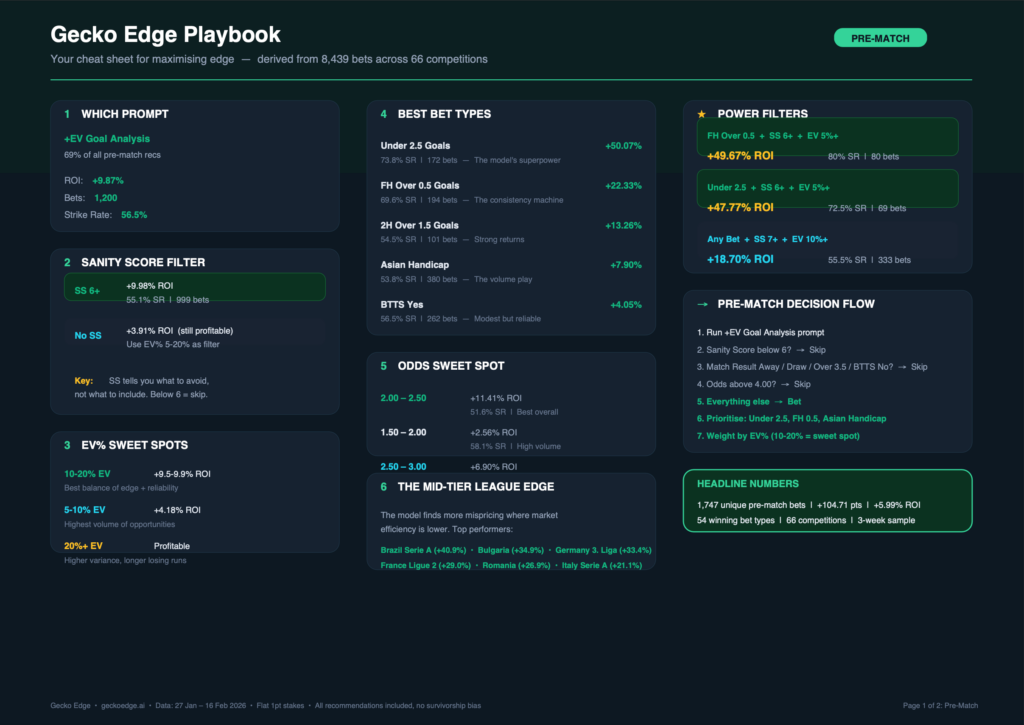The image size is (1024, 725).
Task: Click the Brazil Serie A league link
Action: pos(416,550)
